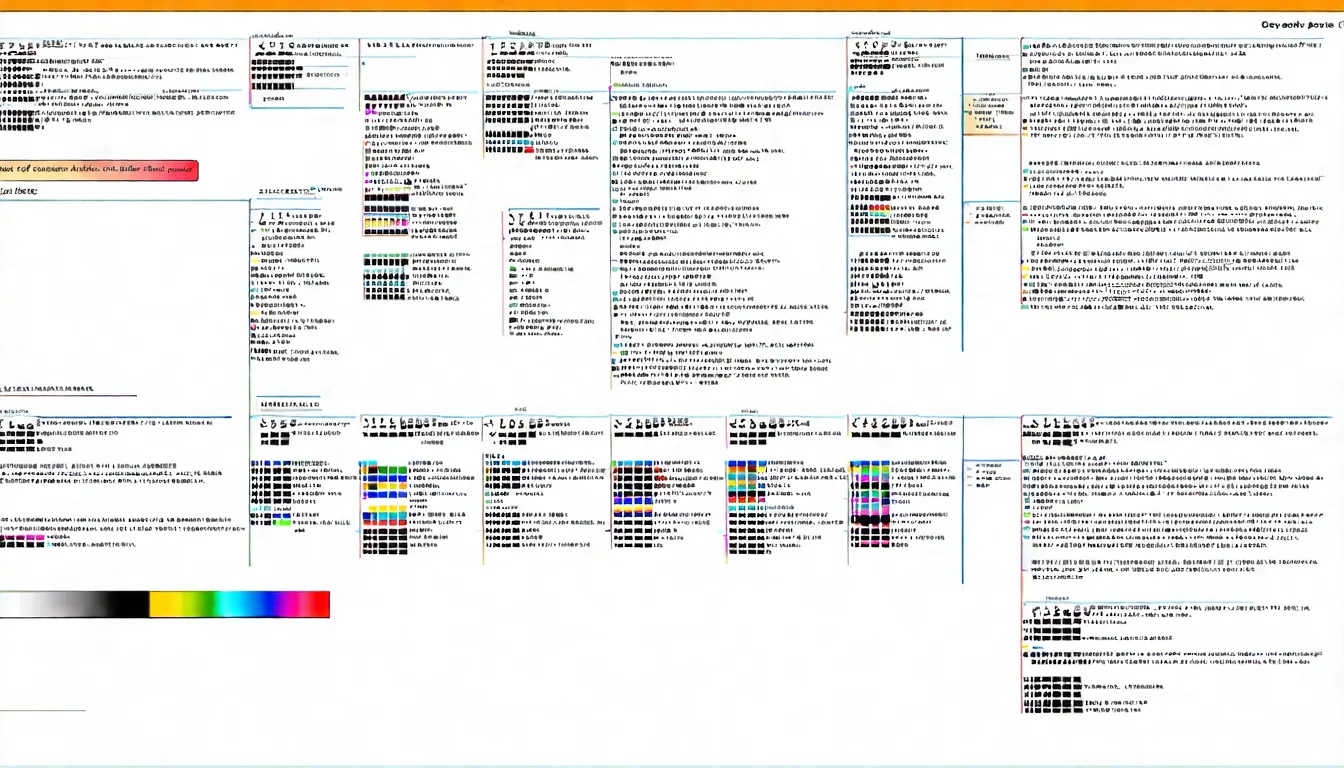
Task: Click the red banner message on the left side
Action: (100, 169)
